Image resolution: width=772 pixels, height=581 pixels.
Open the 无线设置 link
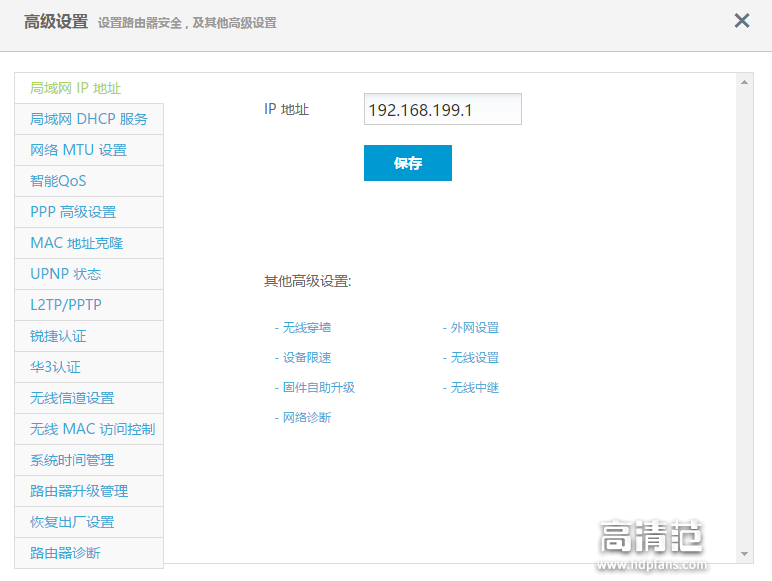pyautogui.click(x=475, y=358)
